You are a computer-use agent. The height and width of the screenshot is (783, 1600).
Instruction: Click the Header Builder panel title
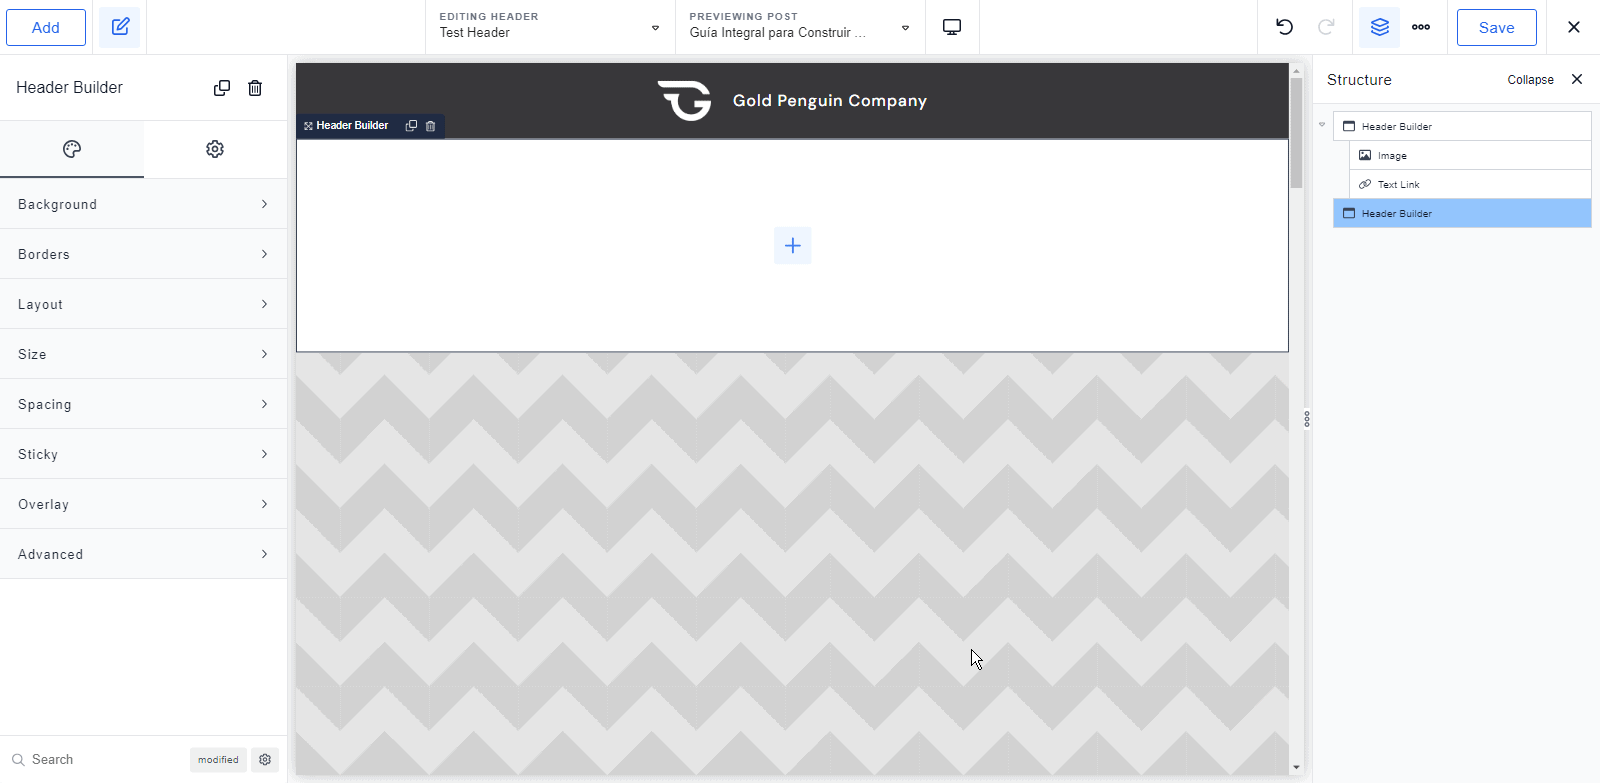click(x=70, y=88)
